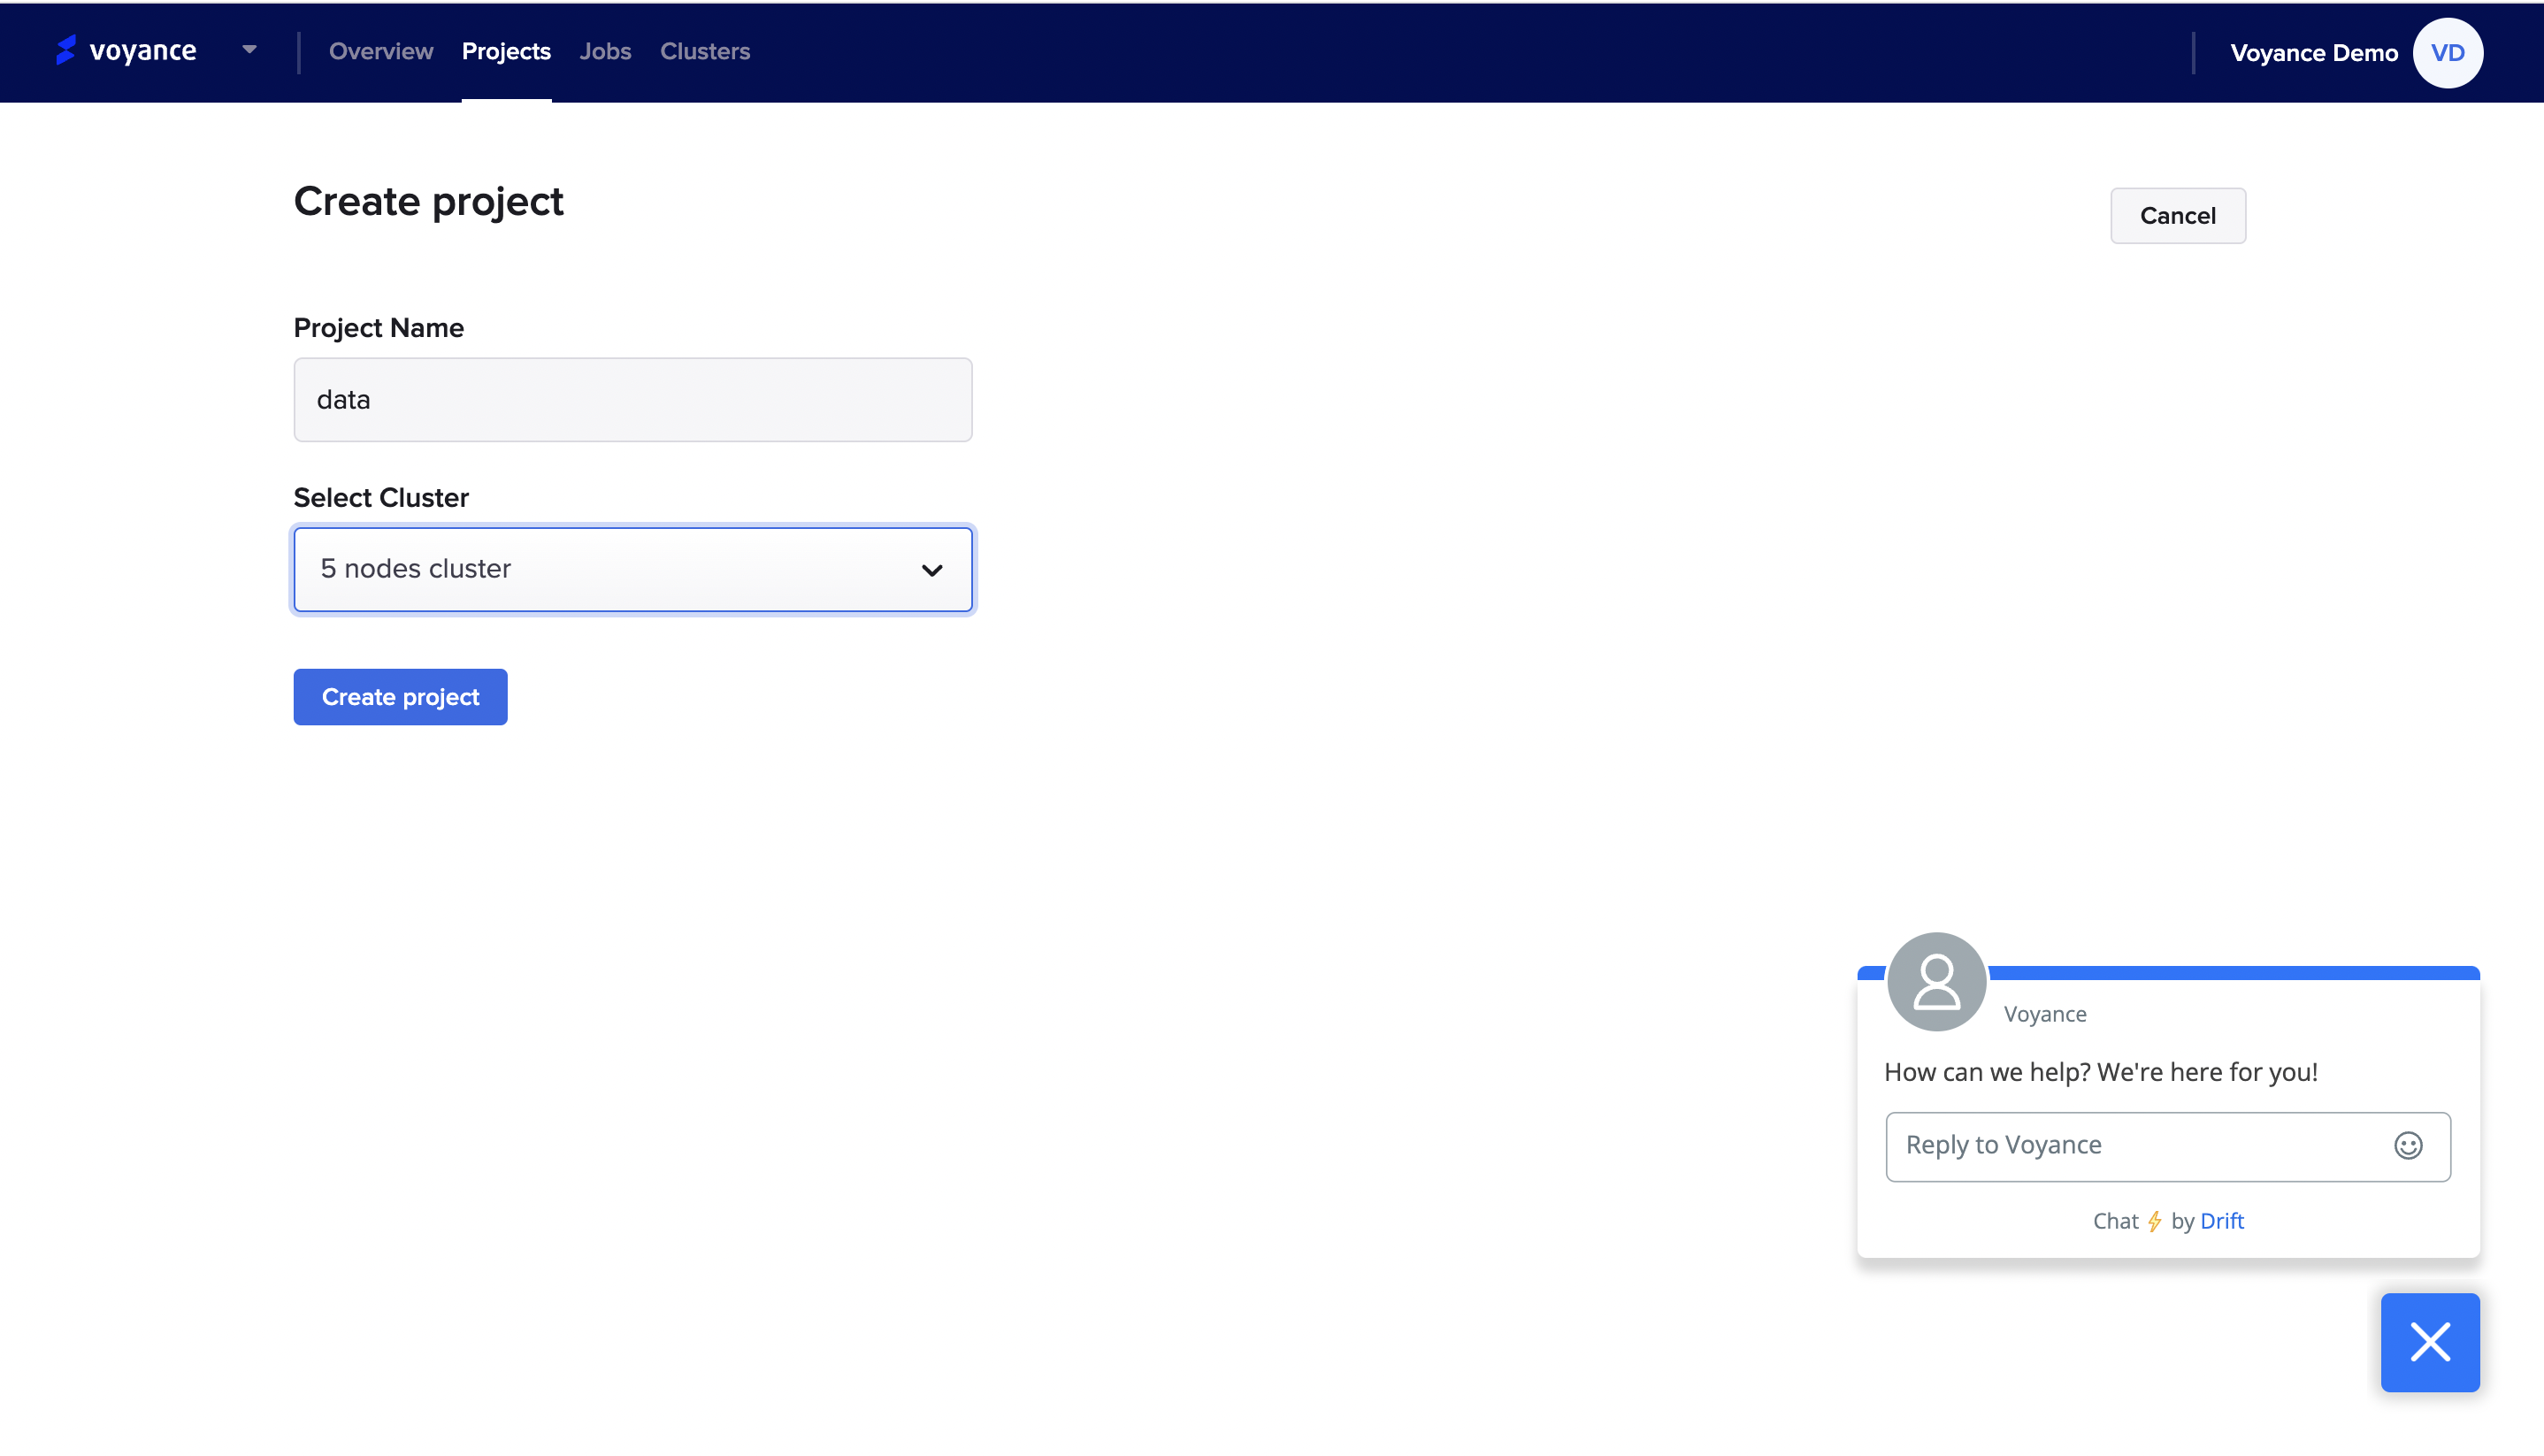Switch to the Jobs tab
Viewport: 2544px width, 1456px height.
(605, 51)
